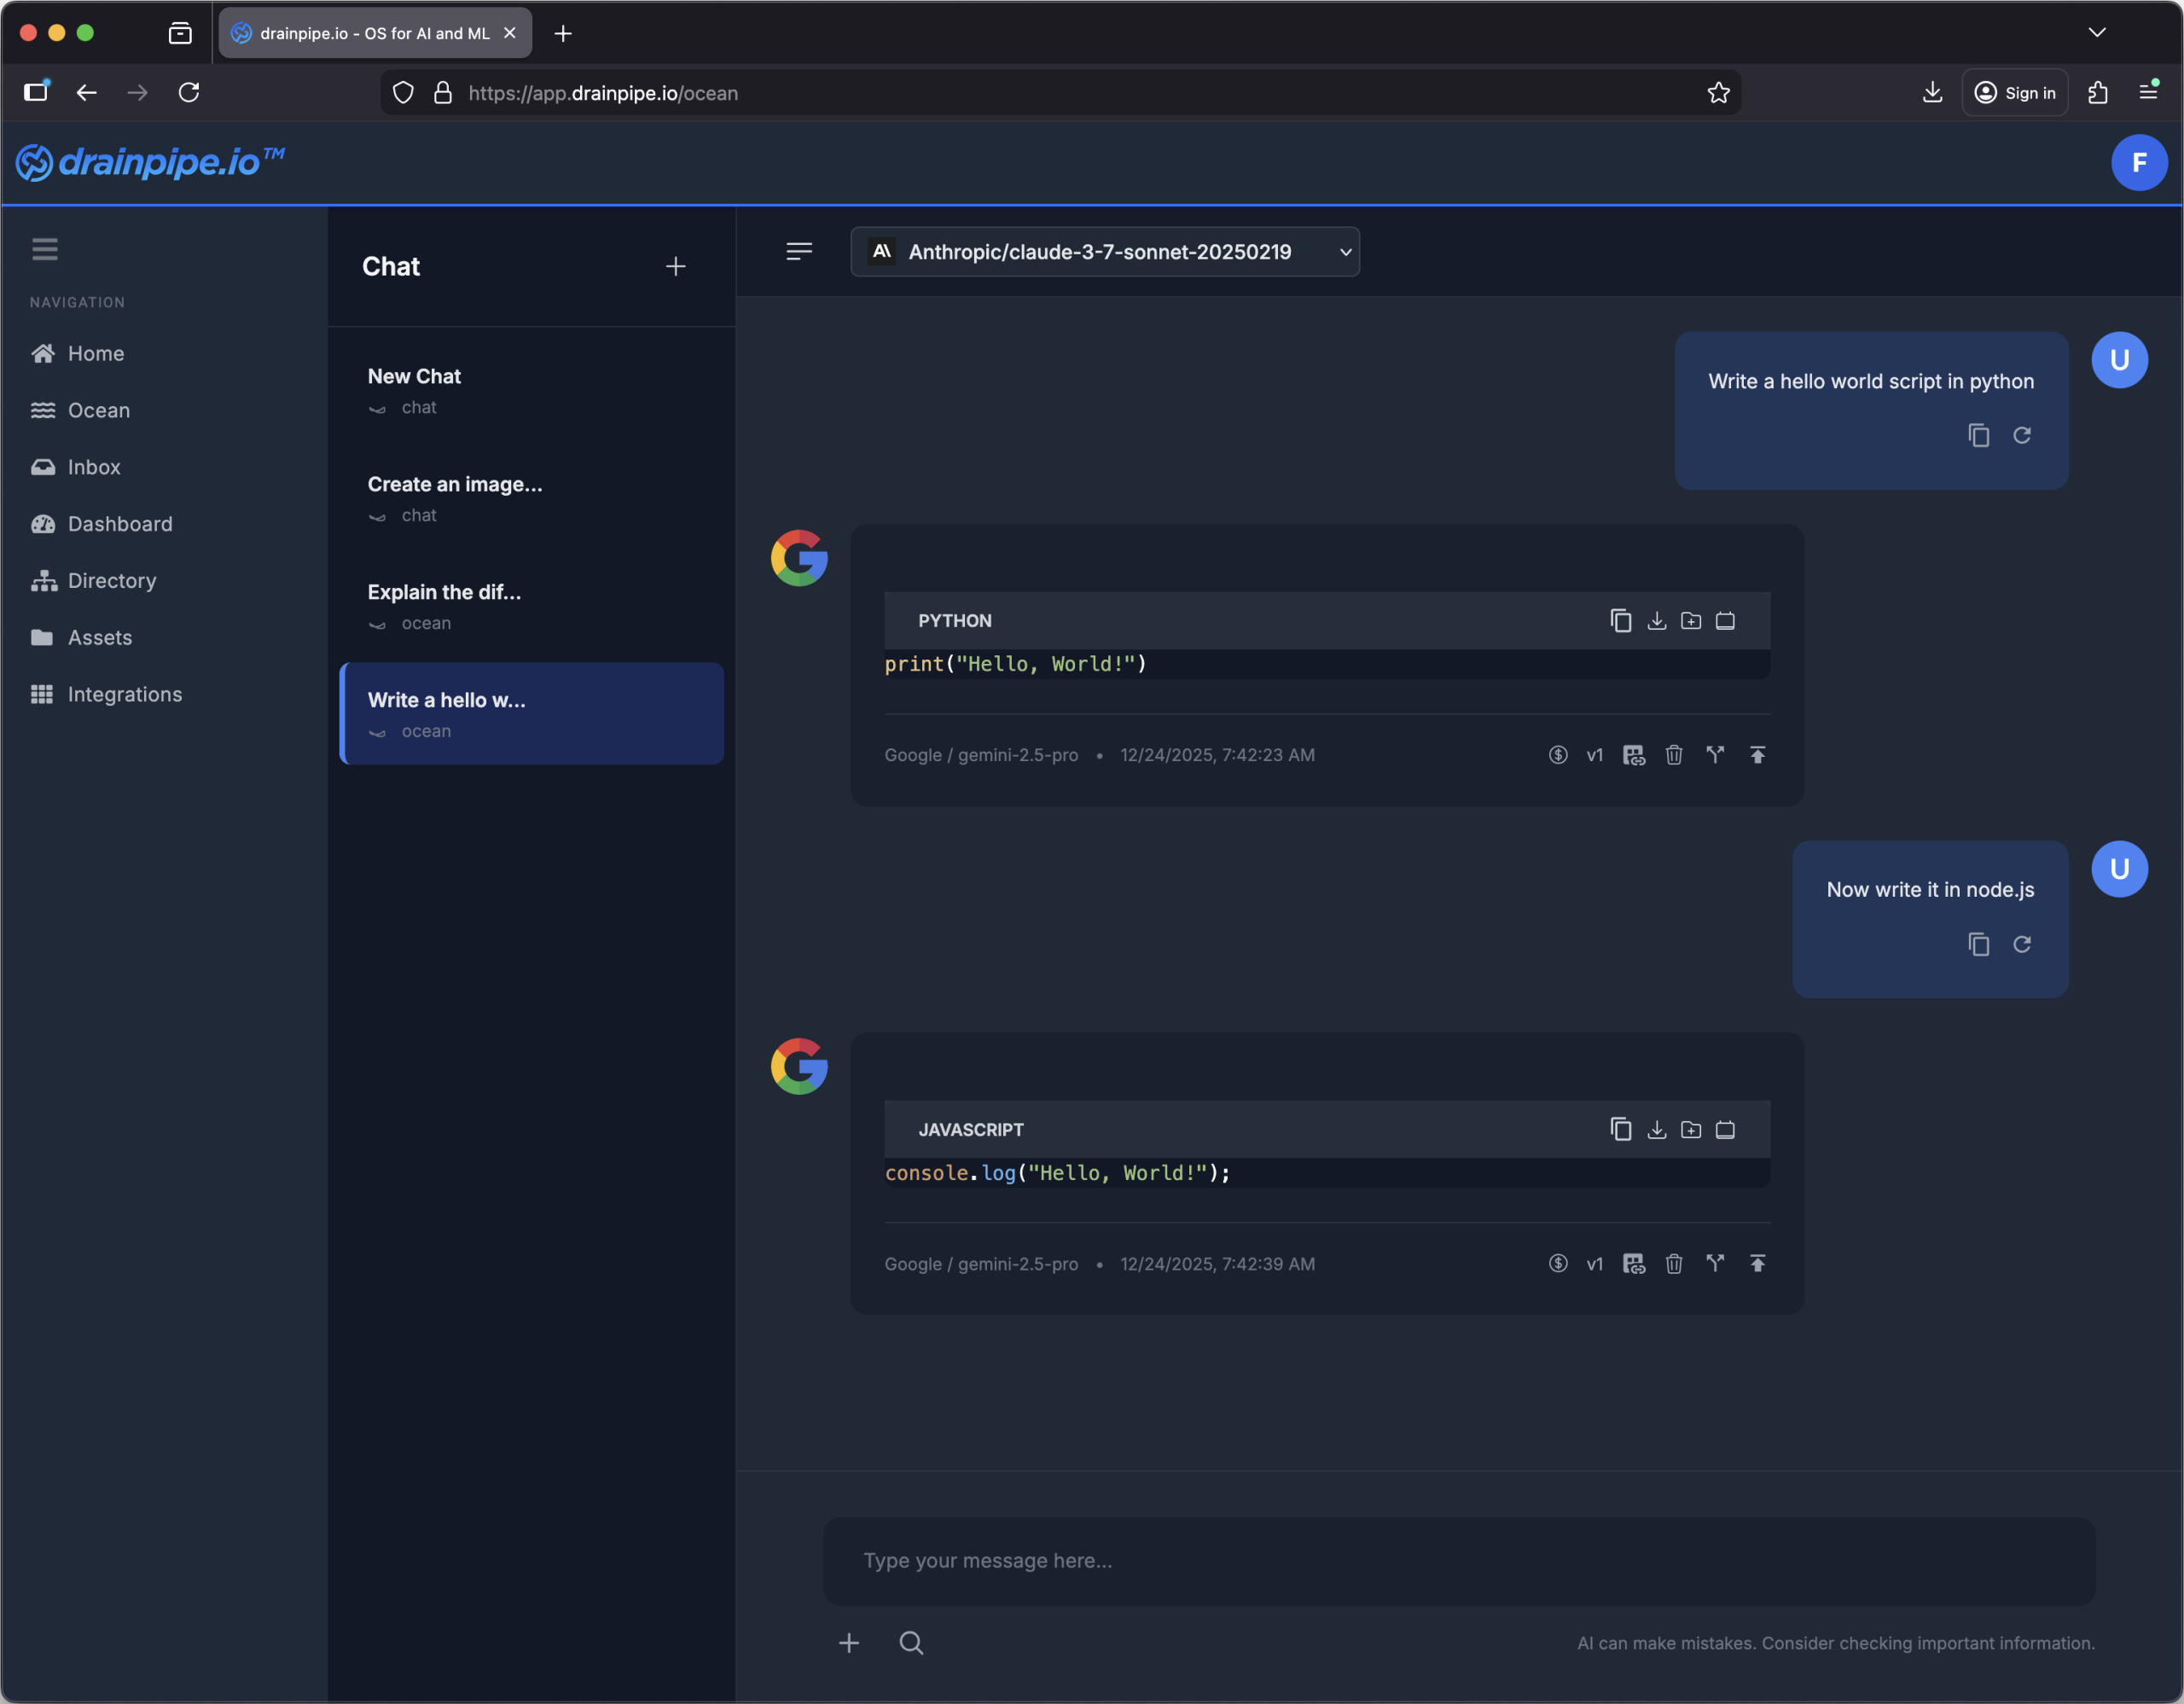Navigate to Dashboard in sidebar

point(120,524)
